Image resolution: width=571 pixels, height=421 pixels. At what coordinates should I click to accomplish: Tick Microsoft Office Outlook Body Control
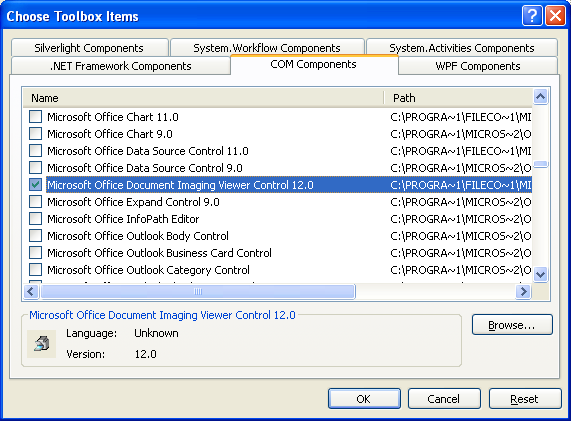[x=35, y=235]
